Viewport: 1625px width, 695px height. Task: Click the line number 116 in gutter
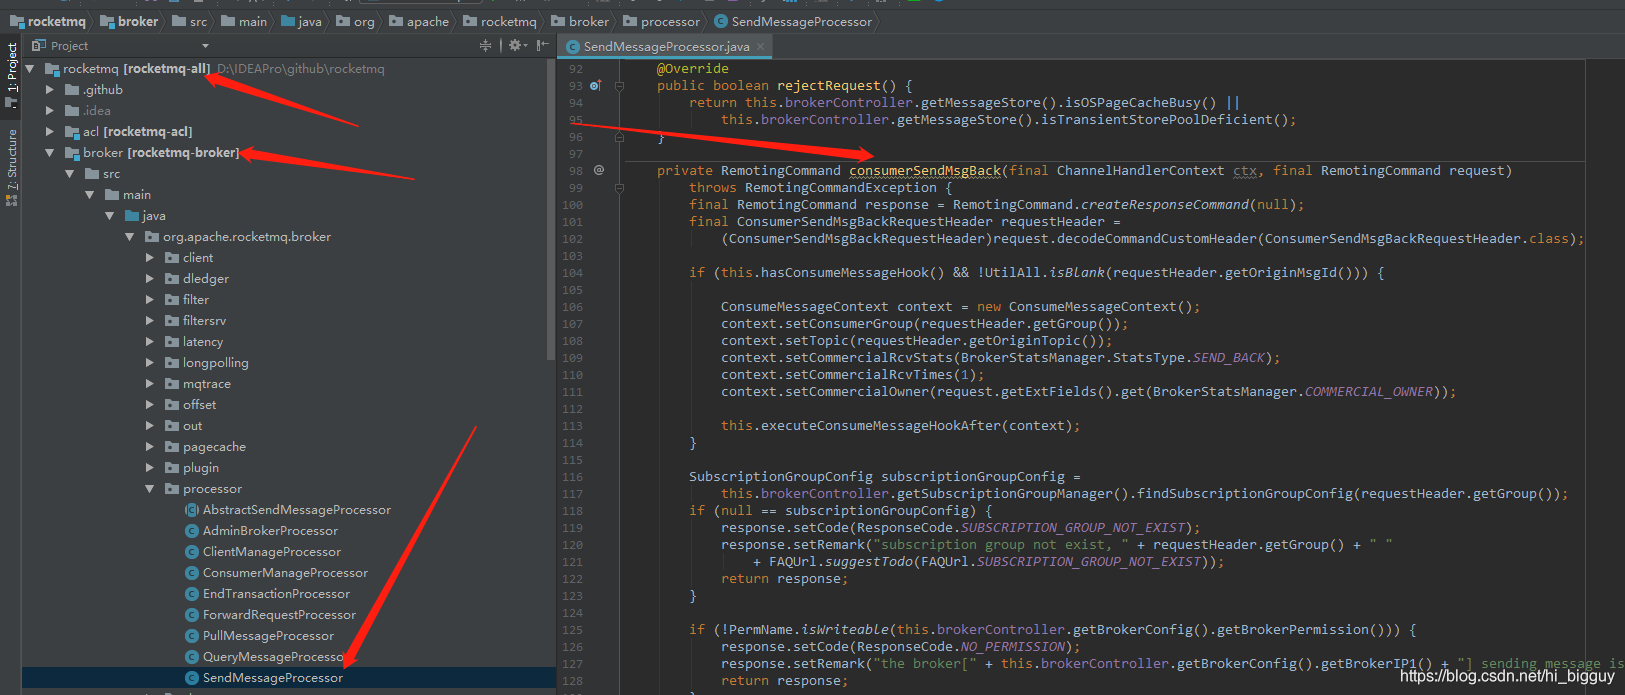(x=572, y=477)
